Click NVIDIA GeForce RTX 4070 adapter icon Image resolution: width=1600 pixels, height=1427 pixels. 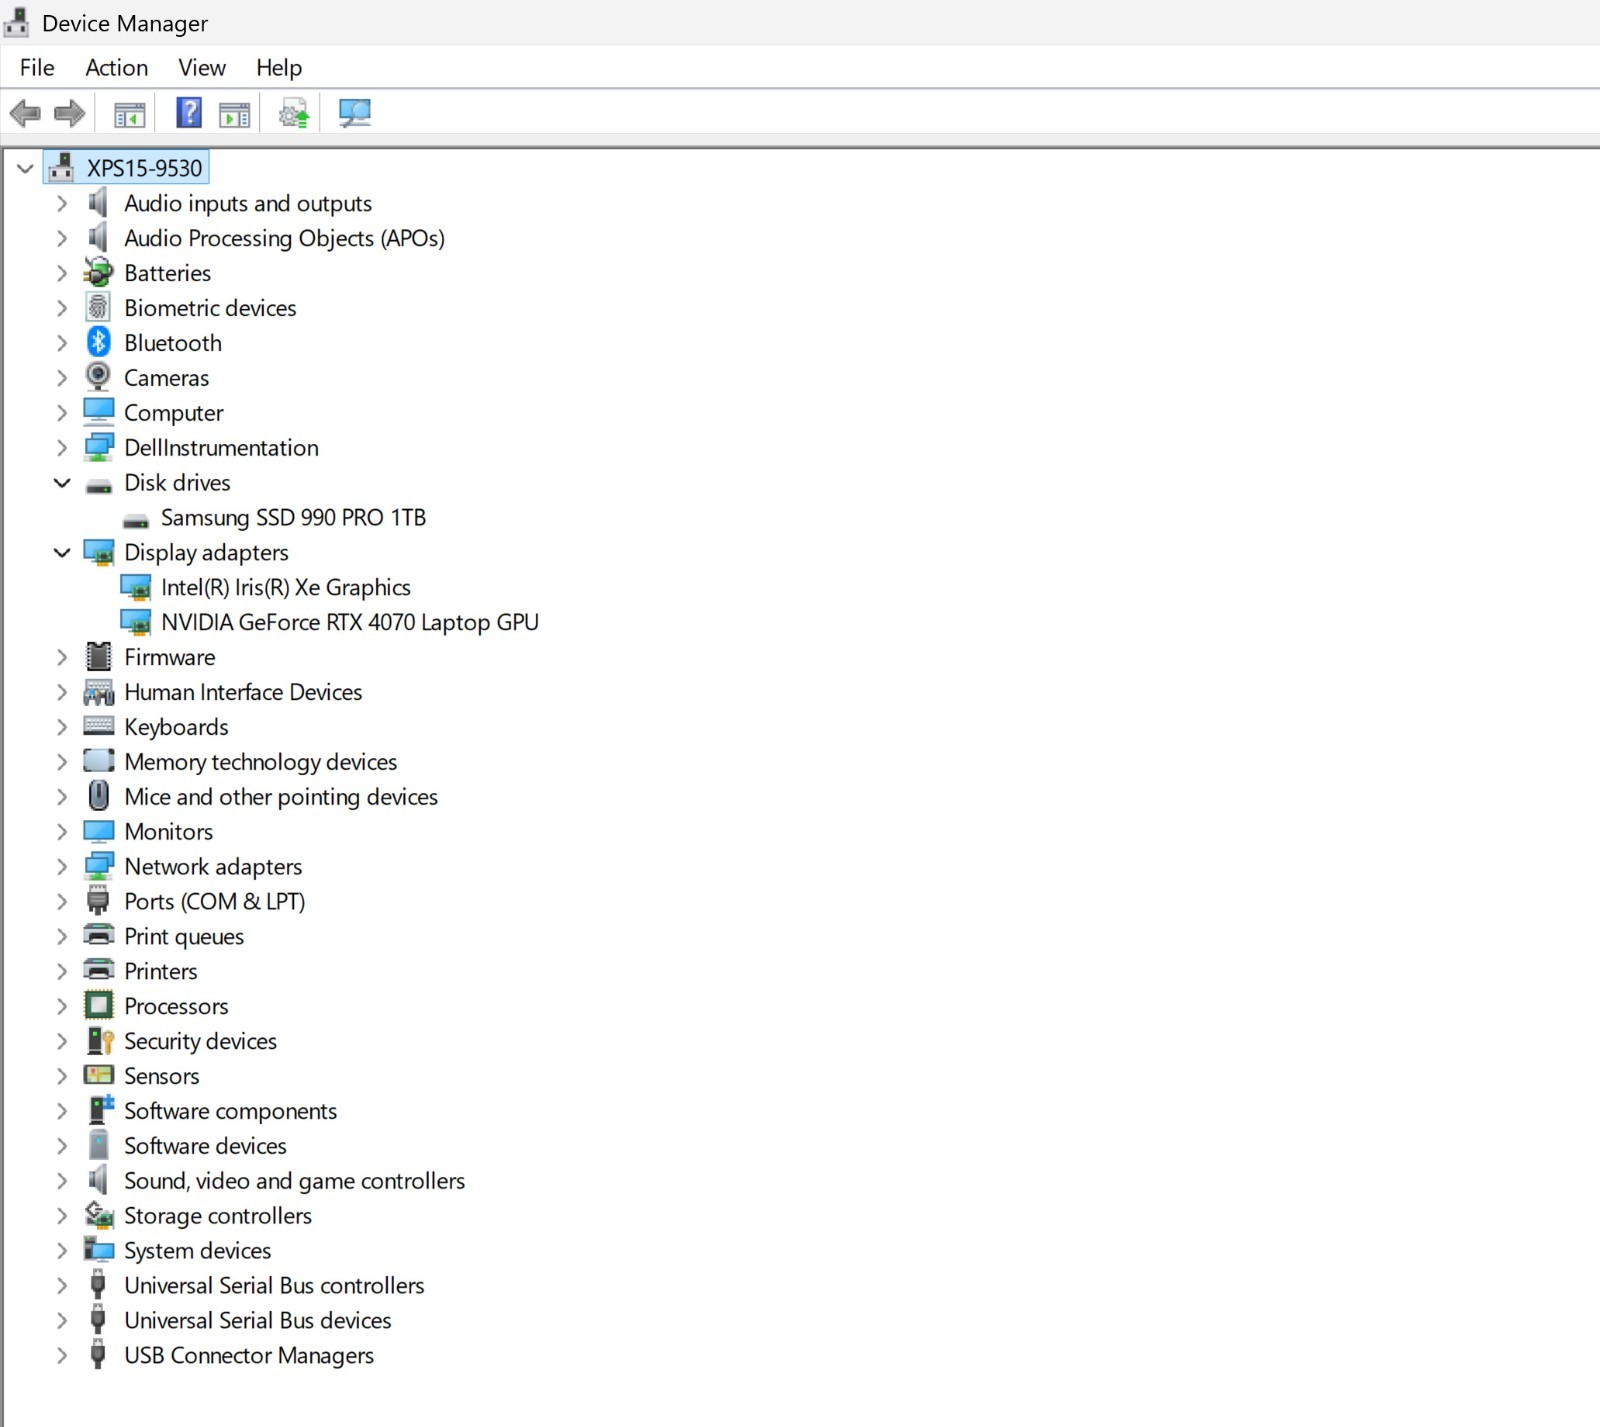(135, 621)
